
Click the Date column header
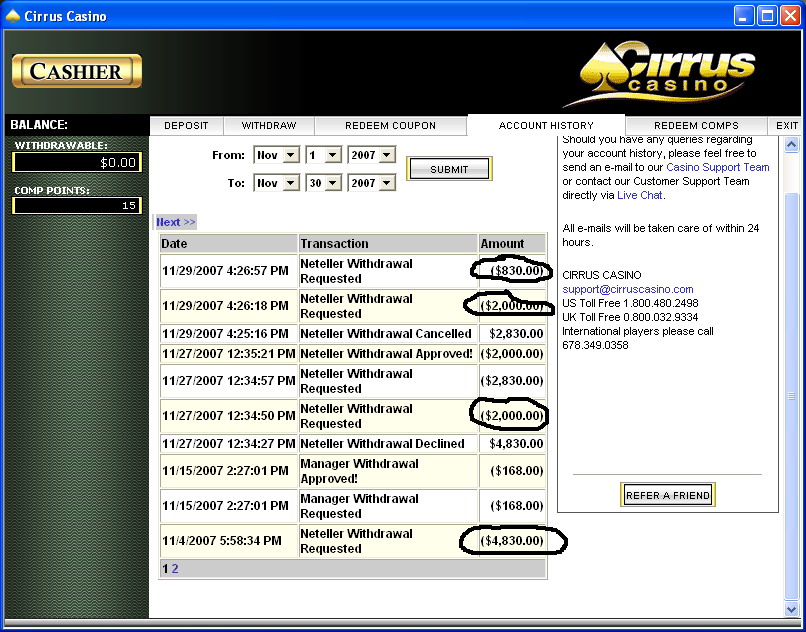pos(229,243)
